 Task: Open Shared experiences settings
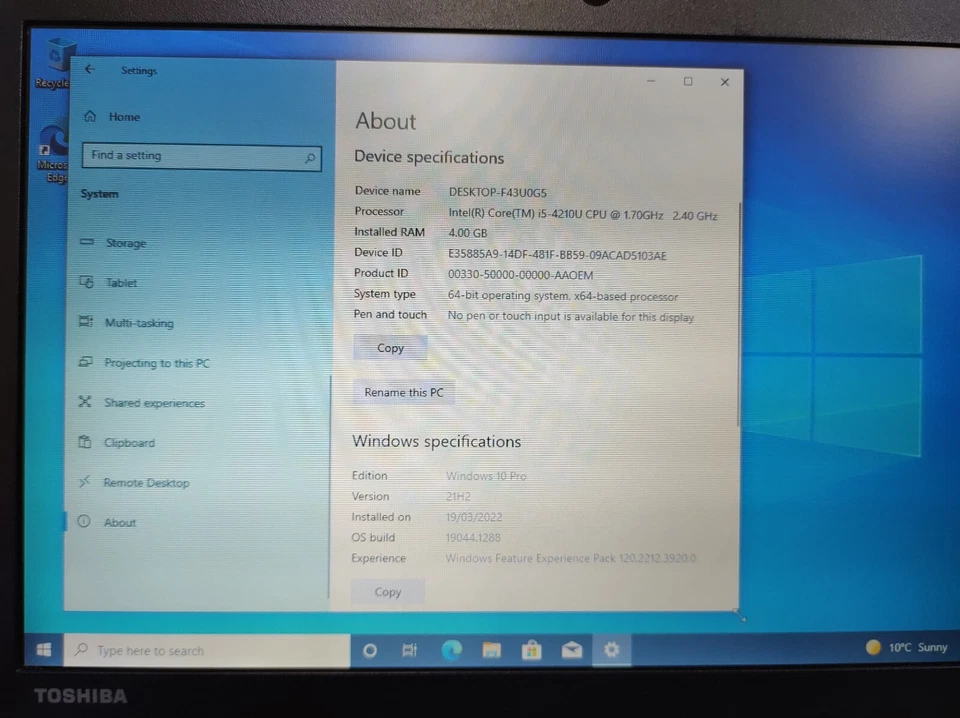tap(154, 403)
